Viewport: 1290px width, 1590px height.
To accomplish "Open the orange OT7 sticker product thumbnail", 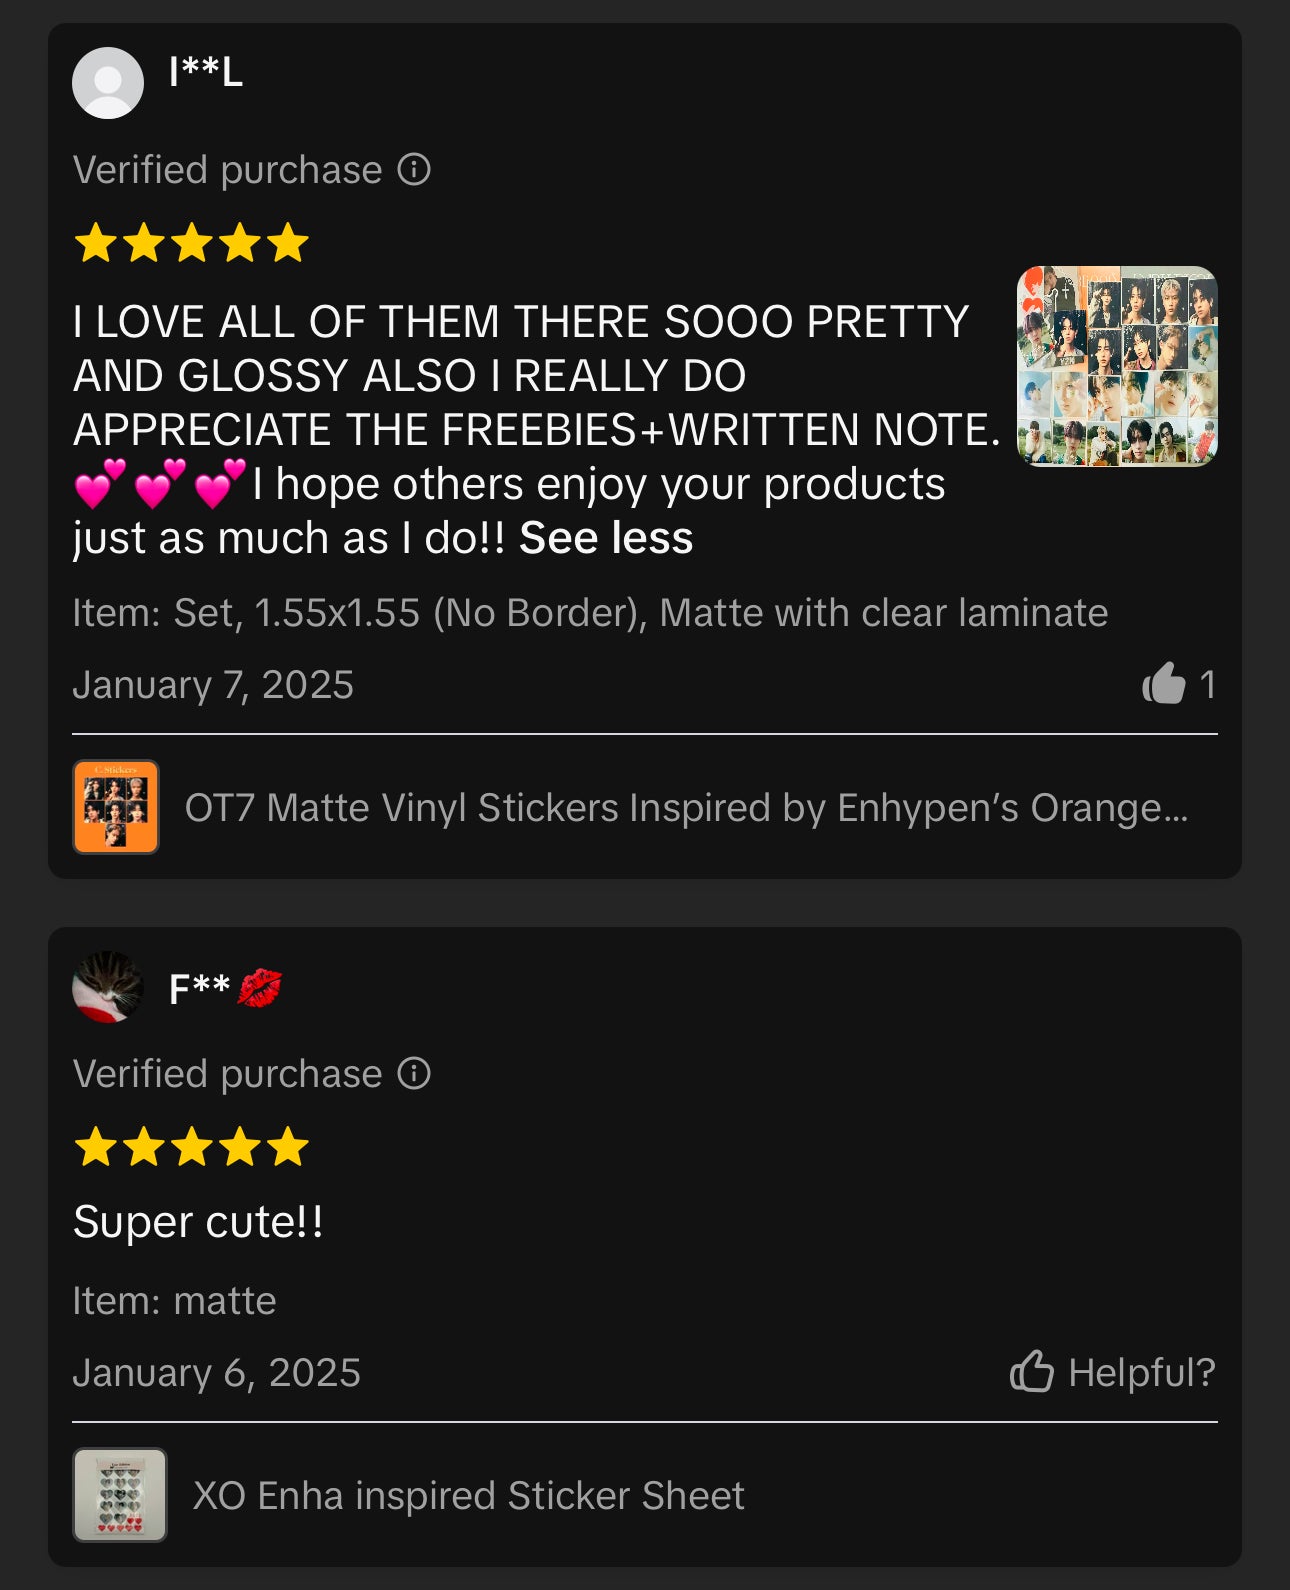I will (x=116, y=807).
